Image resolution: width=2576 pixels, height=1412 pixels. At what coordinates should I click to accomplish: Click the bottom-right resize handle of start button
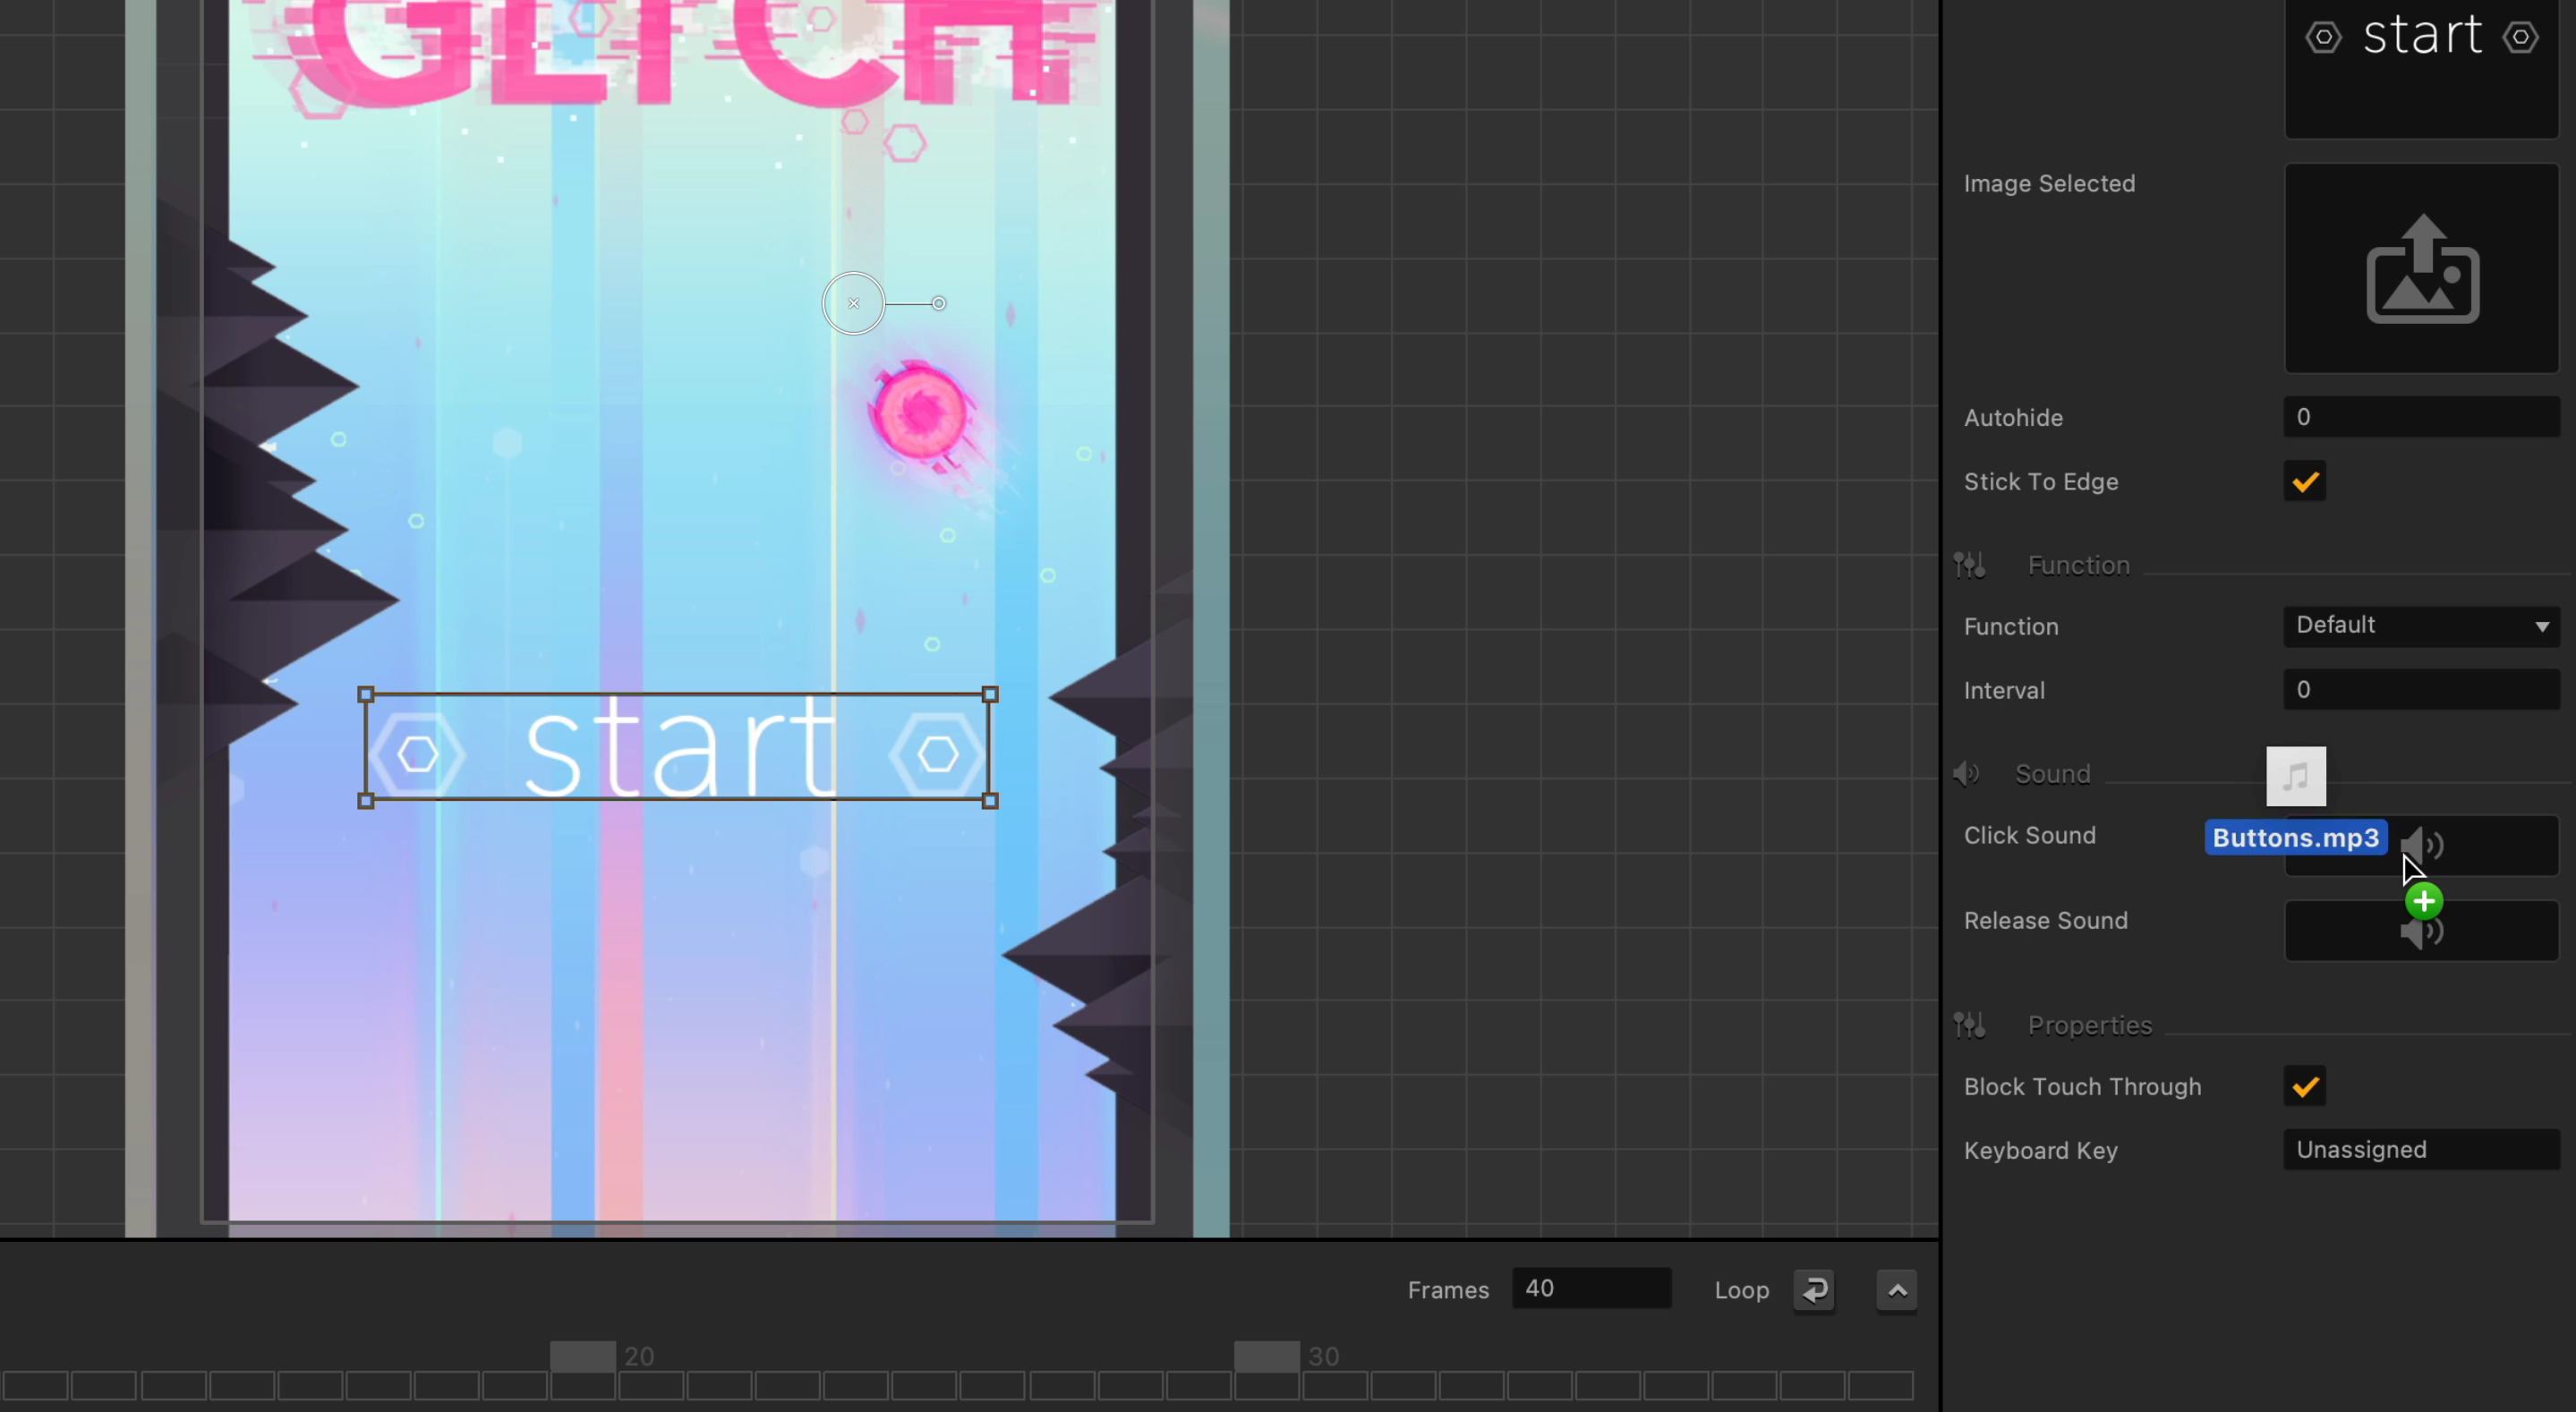(991, 801)
